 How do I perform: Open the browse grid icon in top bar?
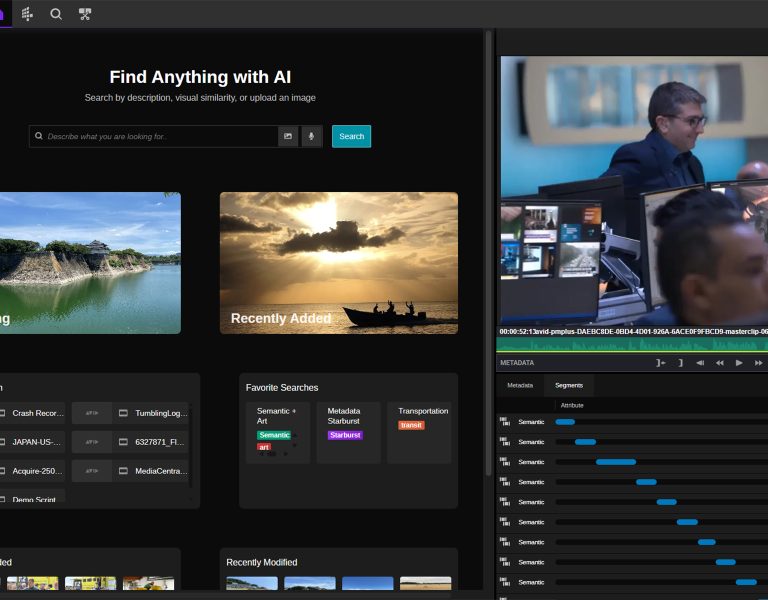point(27,14)
